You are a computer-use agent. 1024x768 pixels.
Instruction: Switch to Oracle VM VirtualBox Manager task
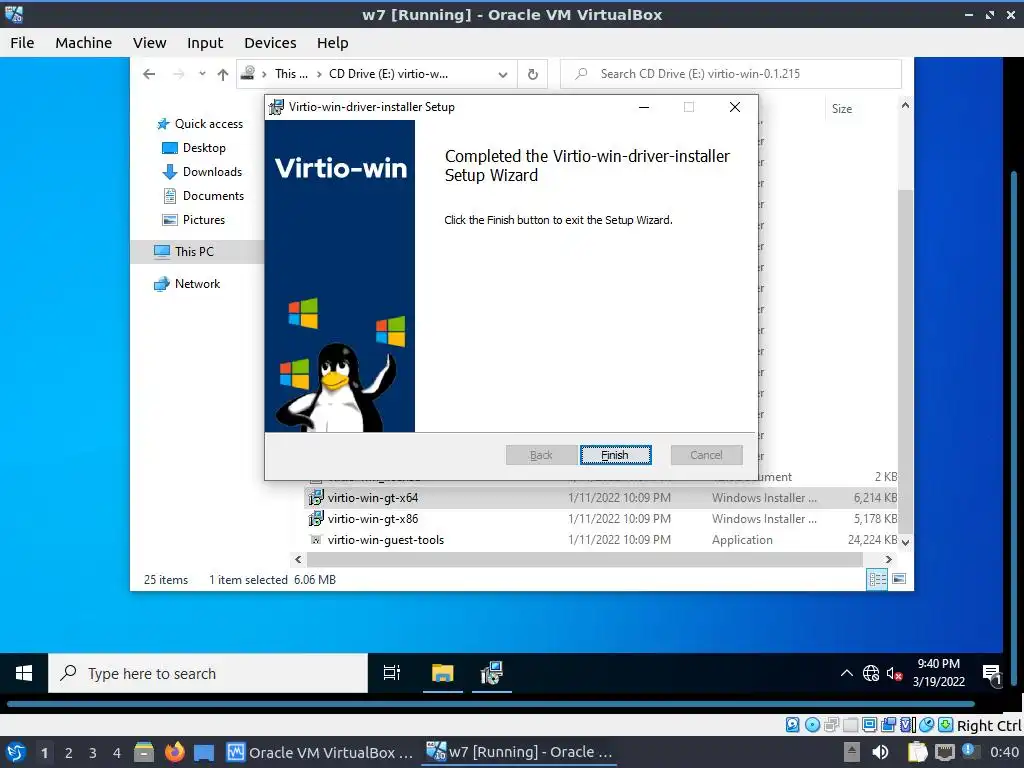point(320,752)
